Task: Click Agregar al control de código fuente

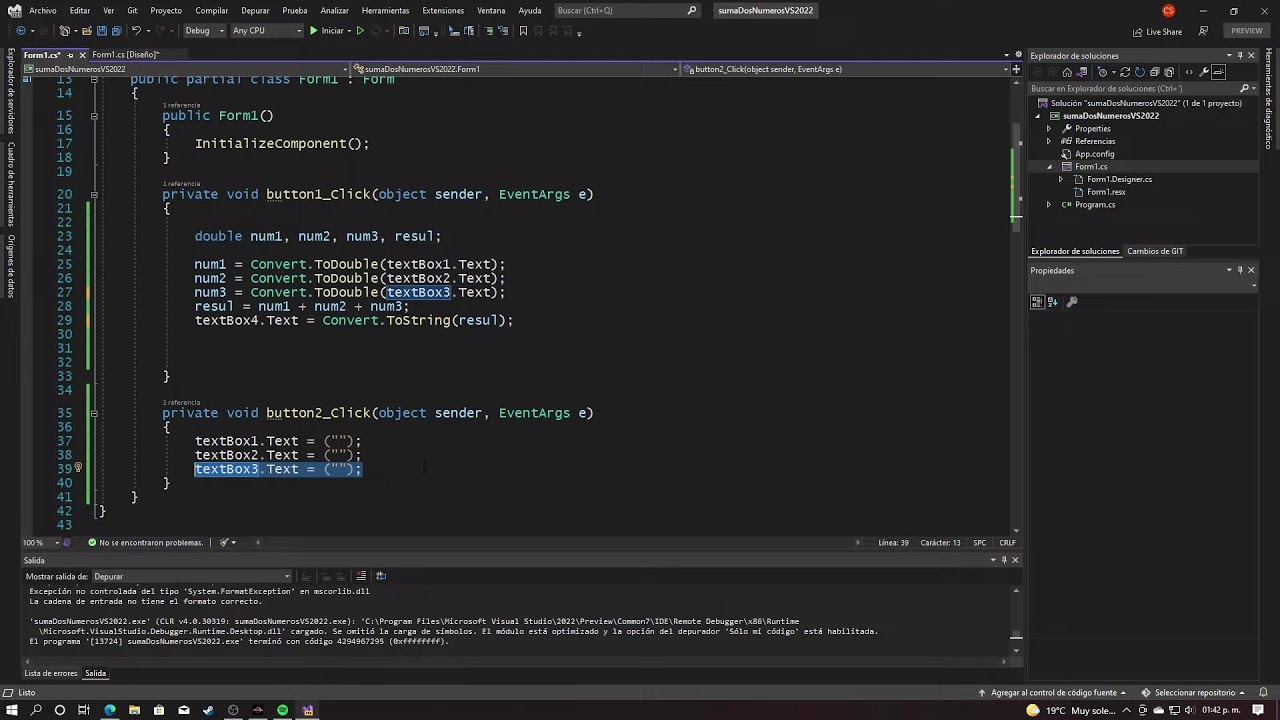Action: pos(1052,692)
